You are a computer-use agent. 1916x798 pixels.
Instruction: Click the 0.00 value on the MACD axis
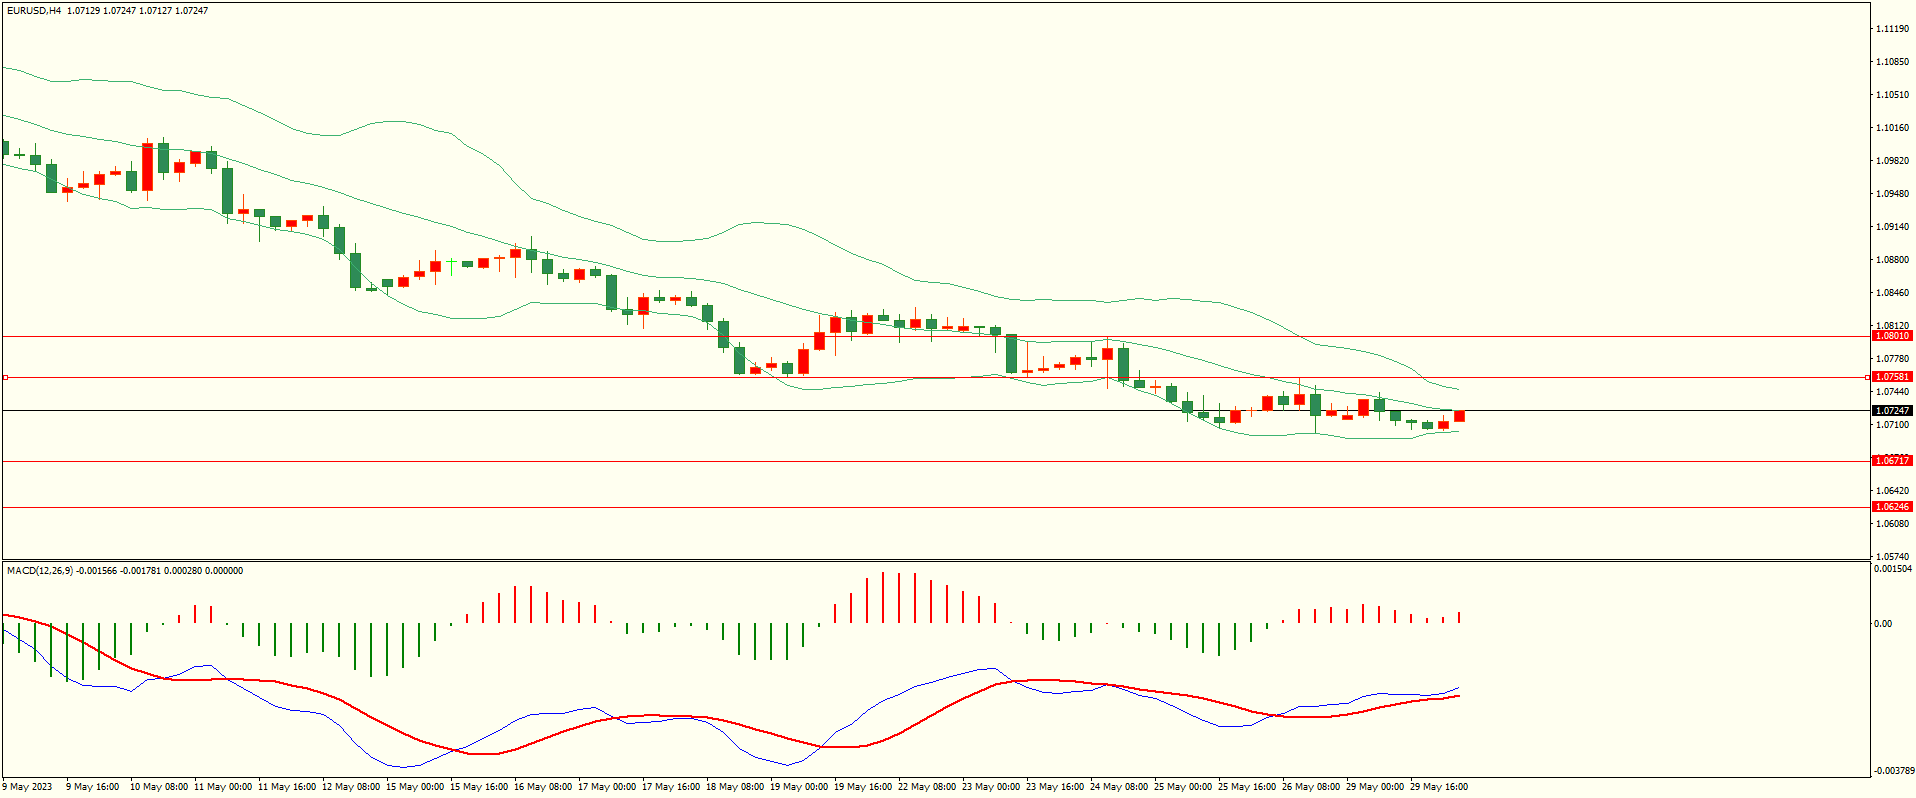click(x=1883, y=624)
